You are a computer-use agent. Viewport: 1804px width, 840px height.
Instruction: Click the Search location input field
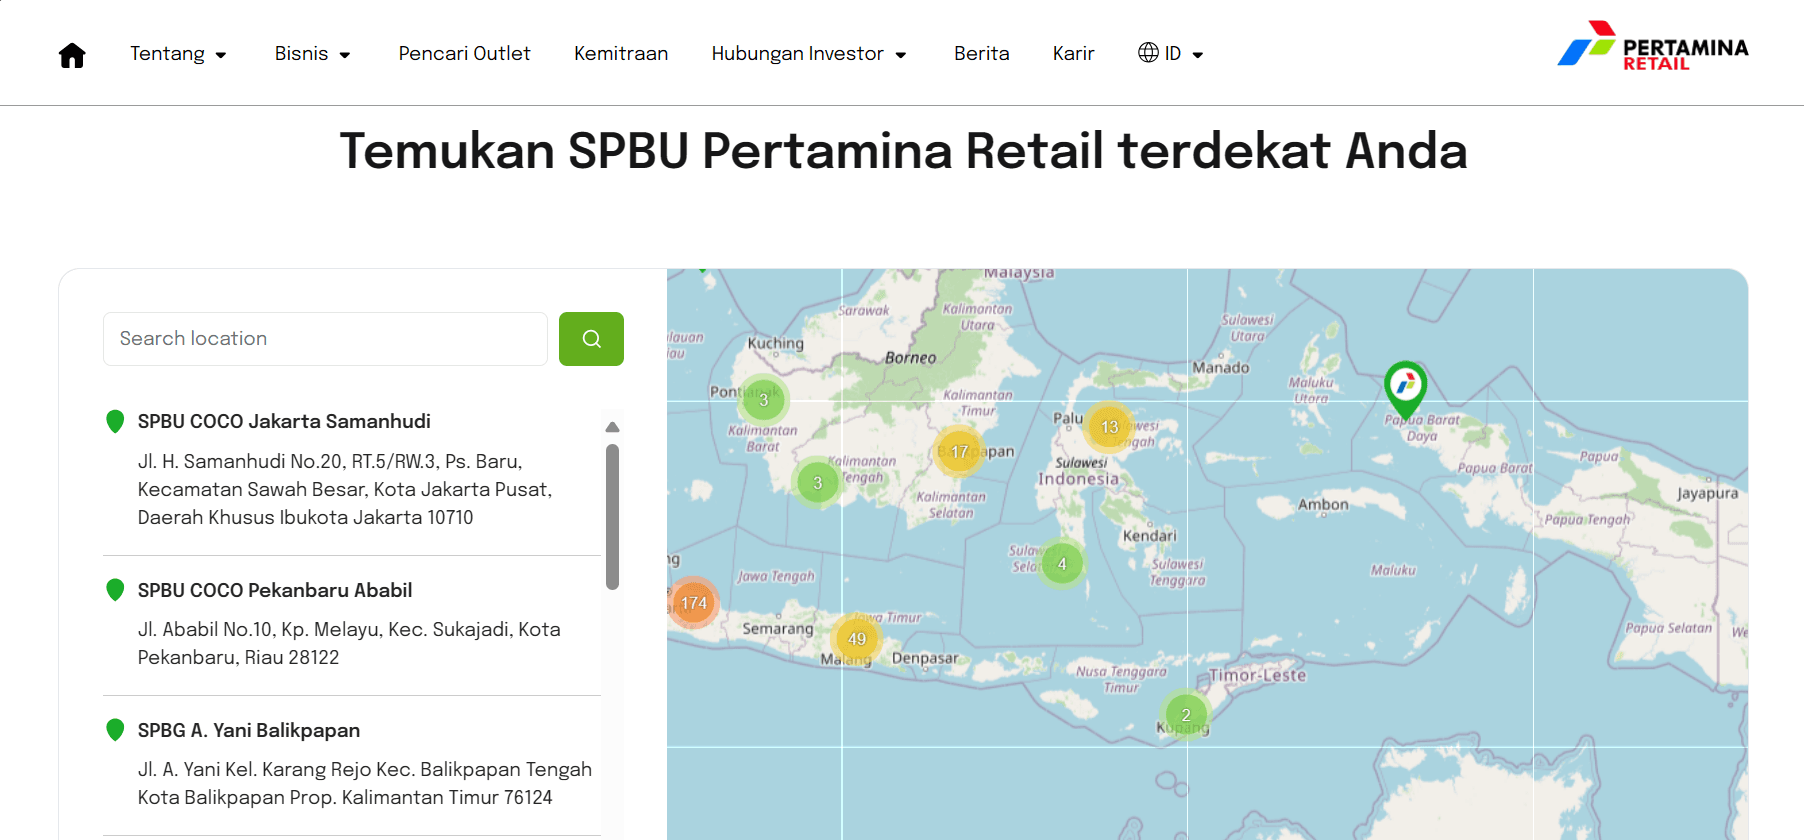coord(325,339)
